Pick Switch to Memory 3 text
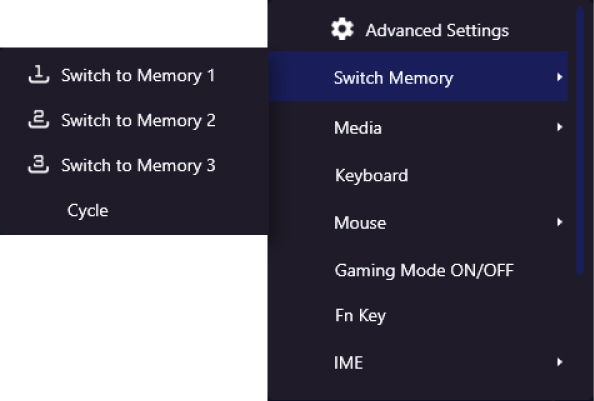Screen dimensions: 594x401 [x=138, y=165]
